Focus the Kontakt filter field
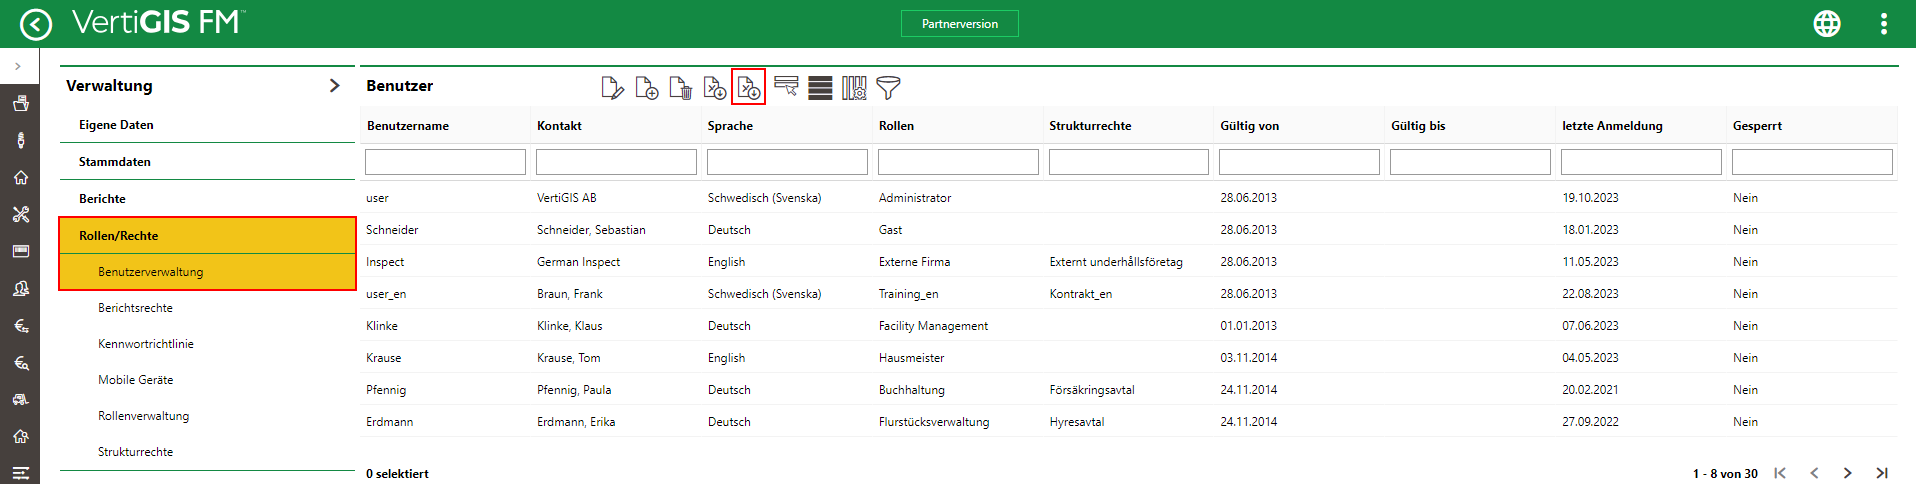 coord(616,162)
